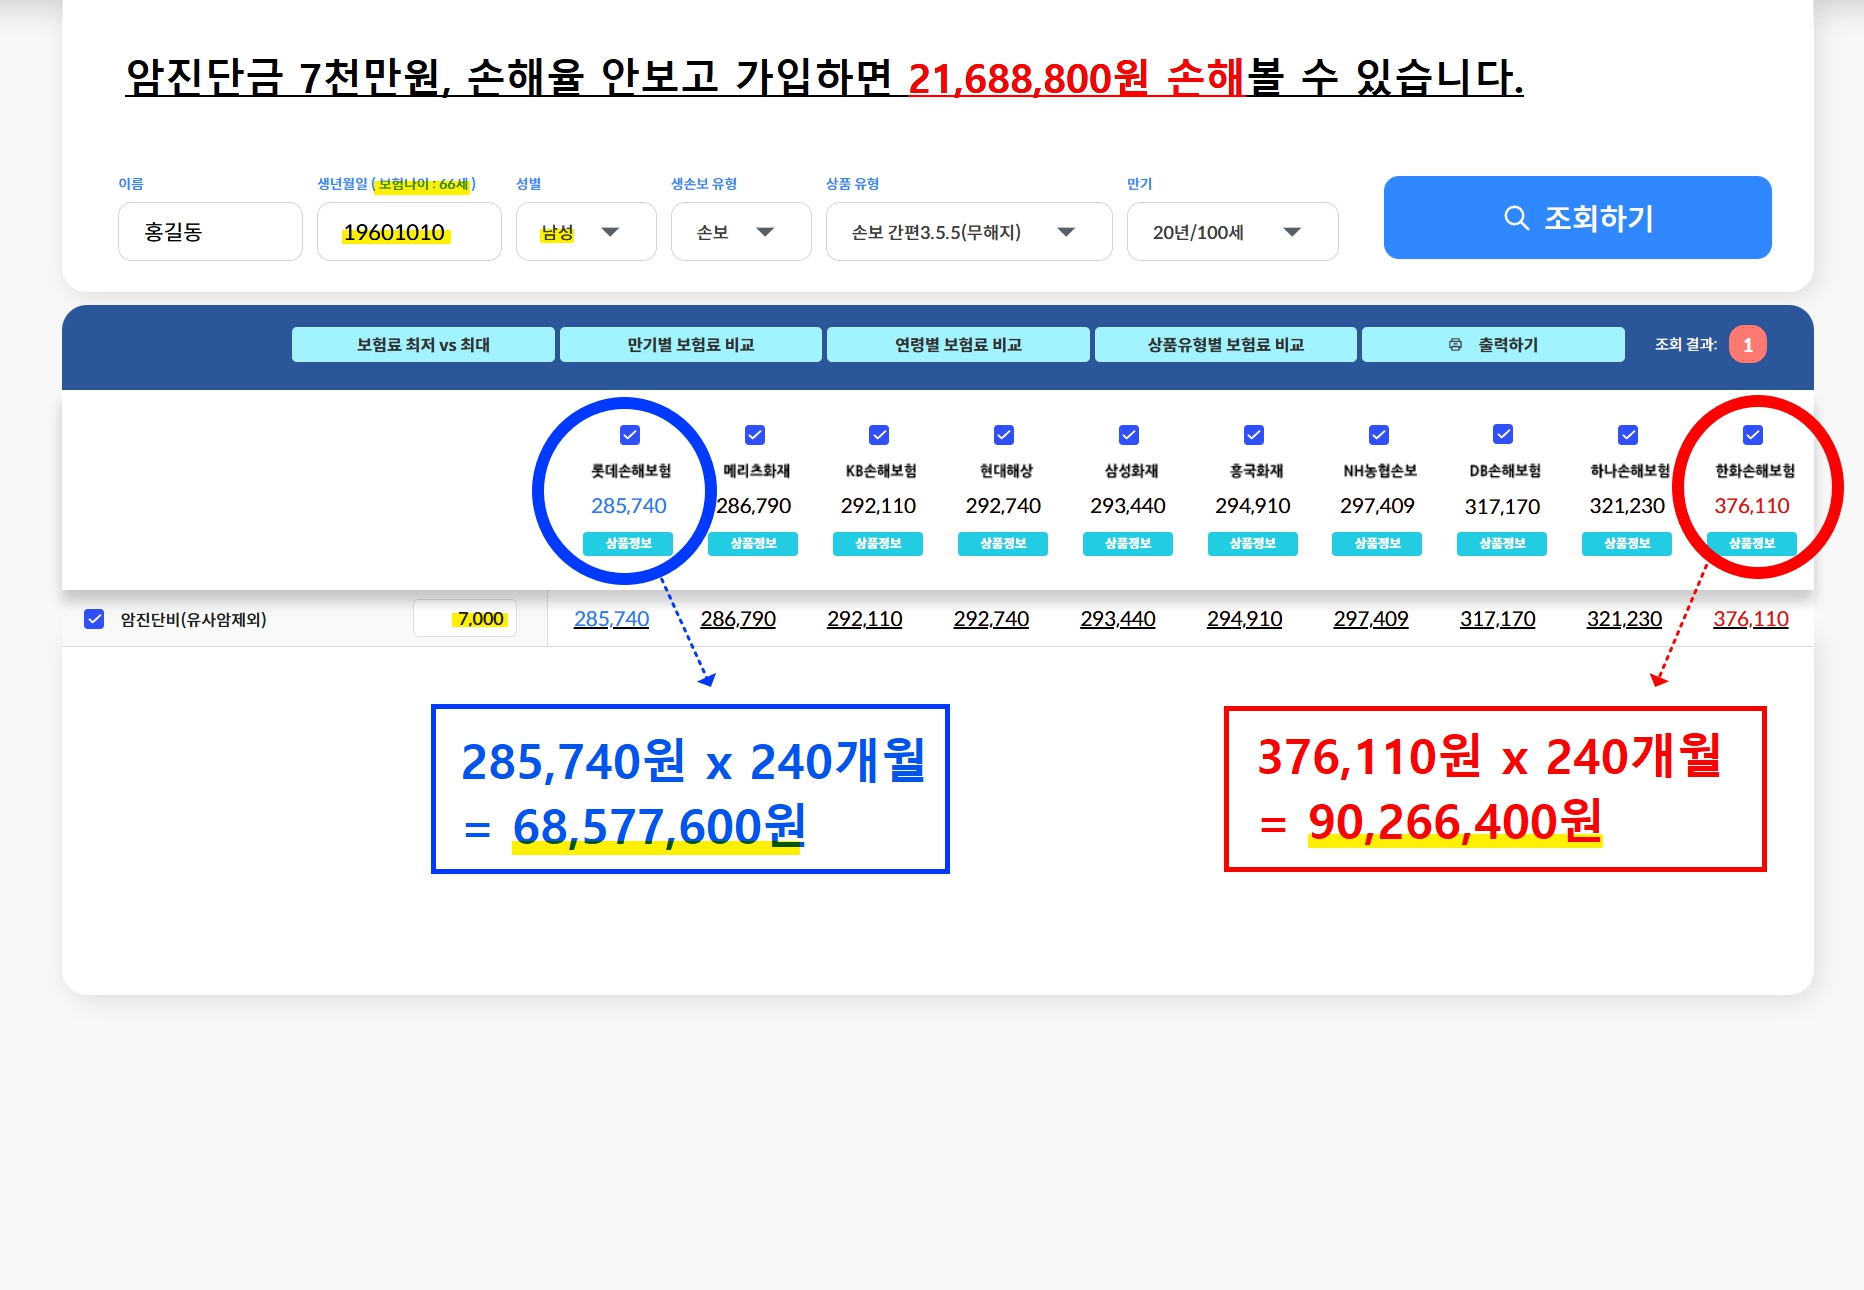This screenshot has height=1290, width=1864.
Task: Click the 7,000 coverage amount field
Action: [465, 619]
